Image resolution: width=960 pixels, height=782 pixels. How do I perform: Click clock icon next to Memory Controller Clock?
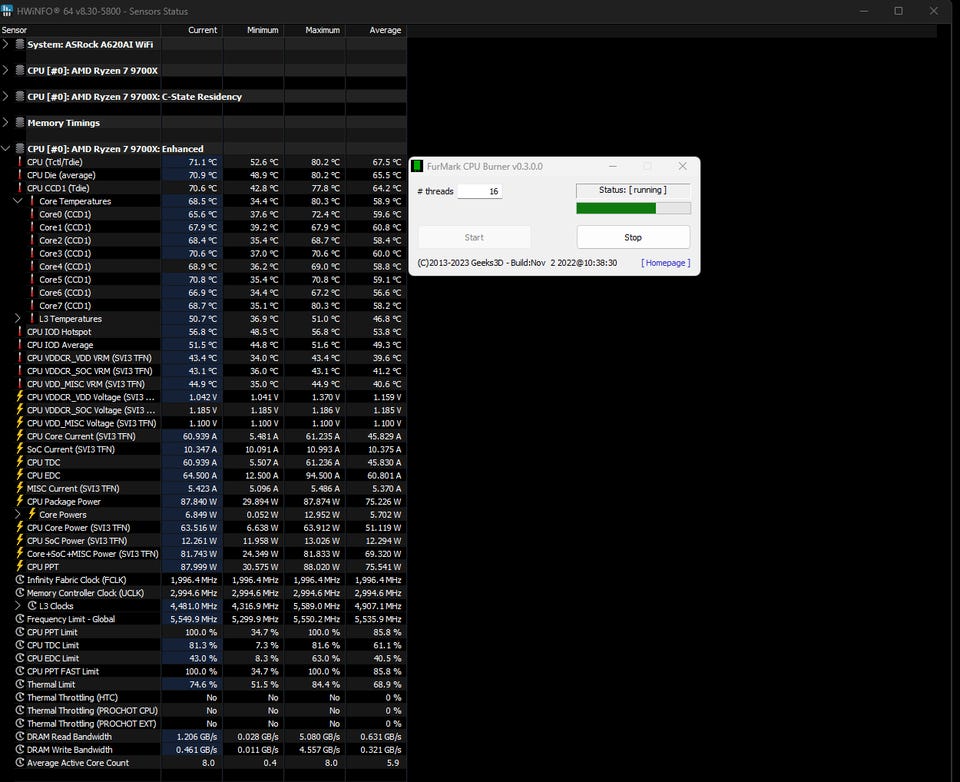coord(20,592)
